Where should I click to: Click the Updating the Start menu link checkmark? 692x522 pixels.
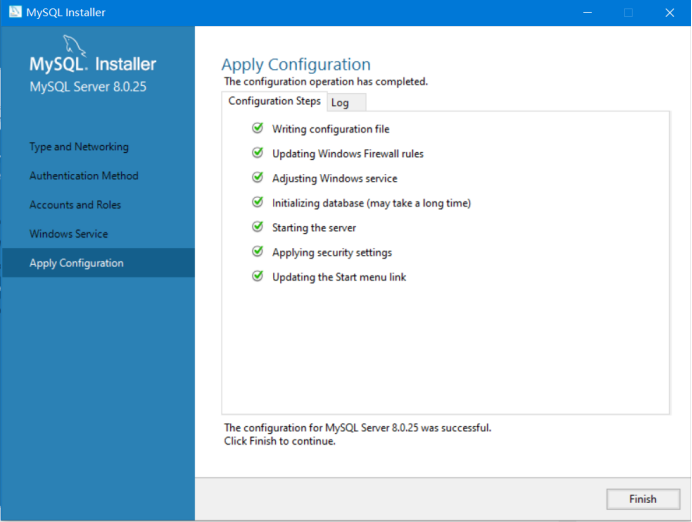coord(258,276)
